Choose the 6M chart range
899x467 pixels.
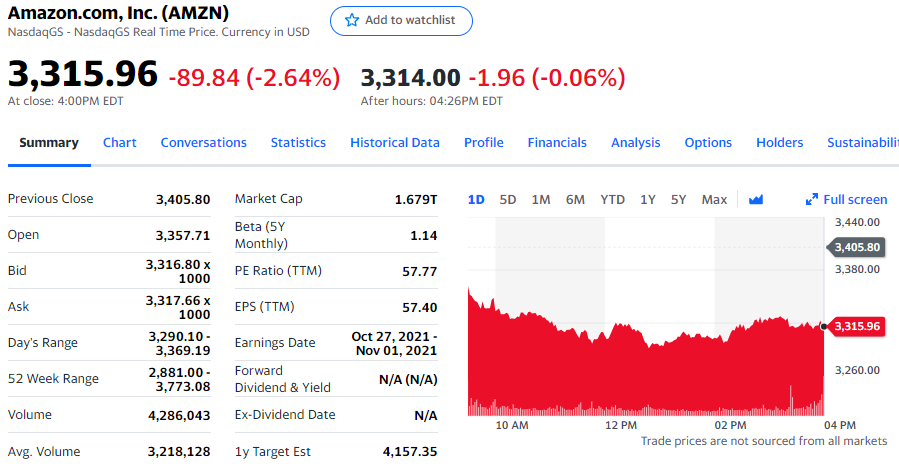[575, 200]
